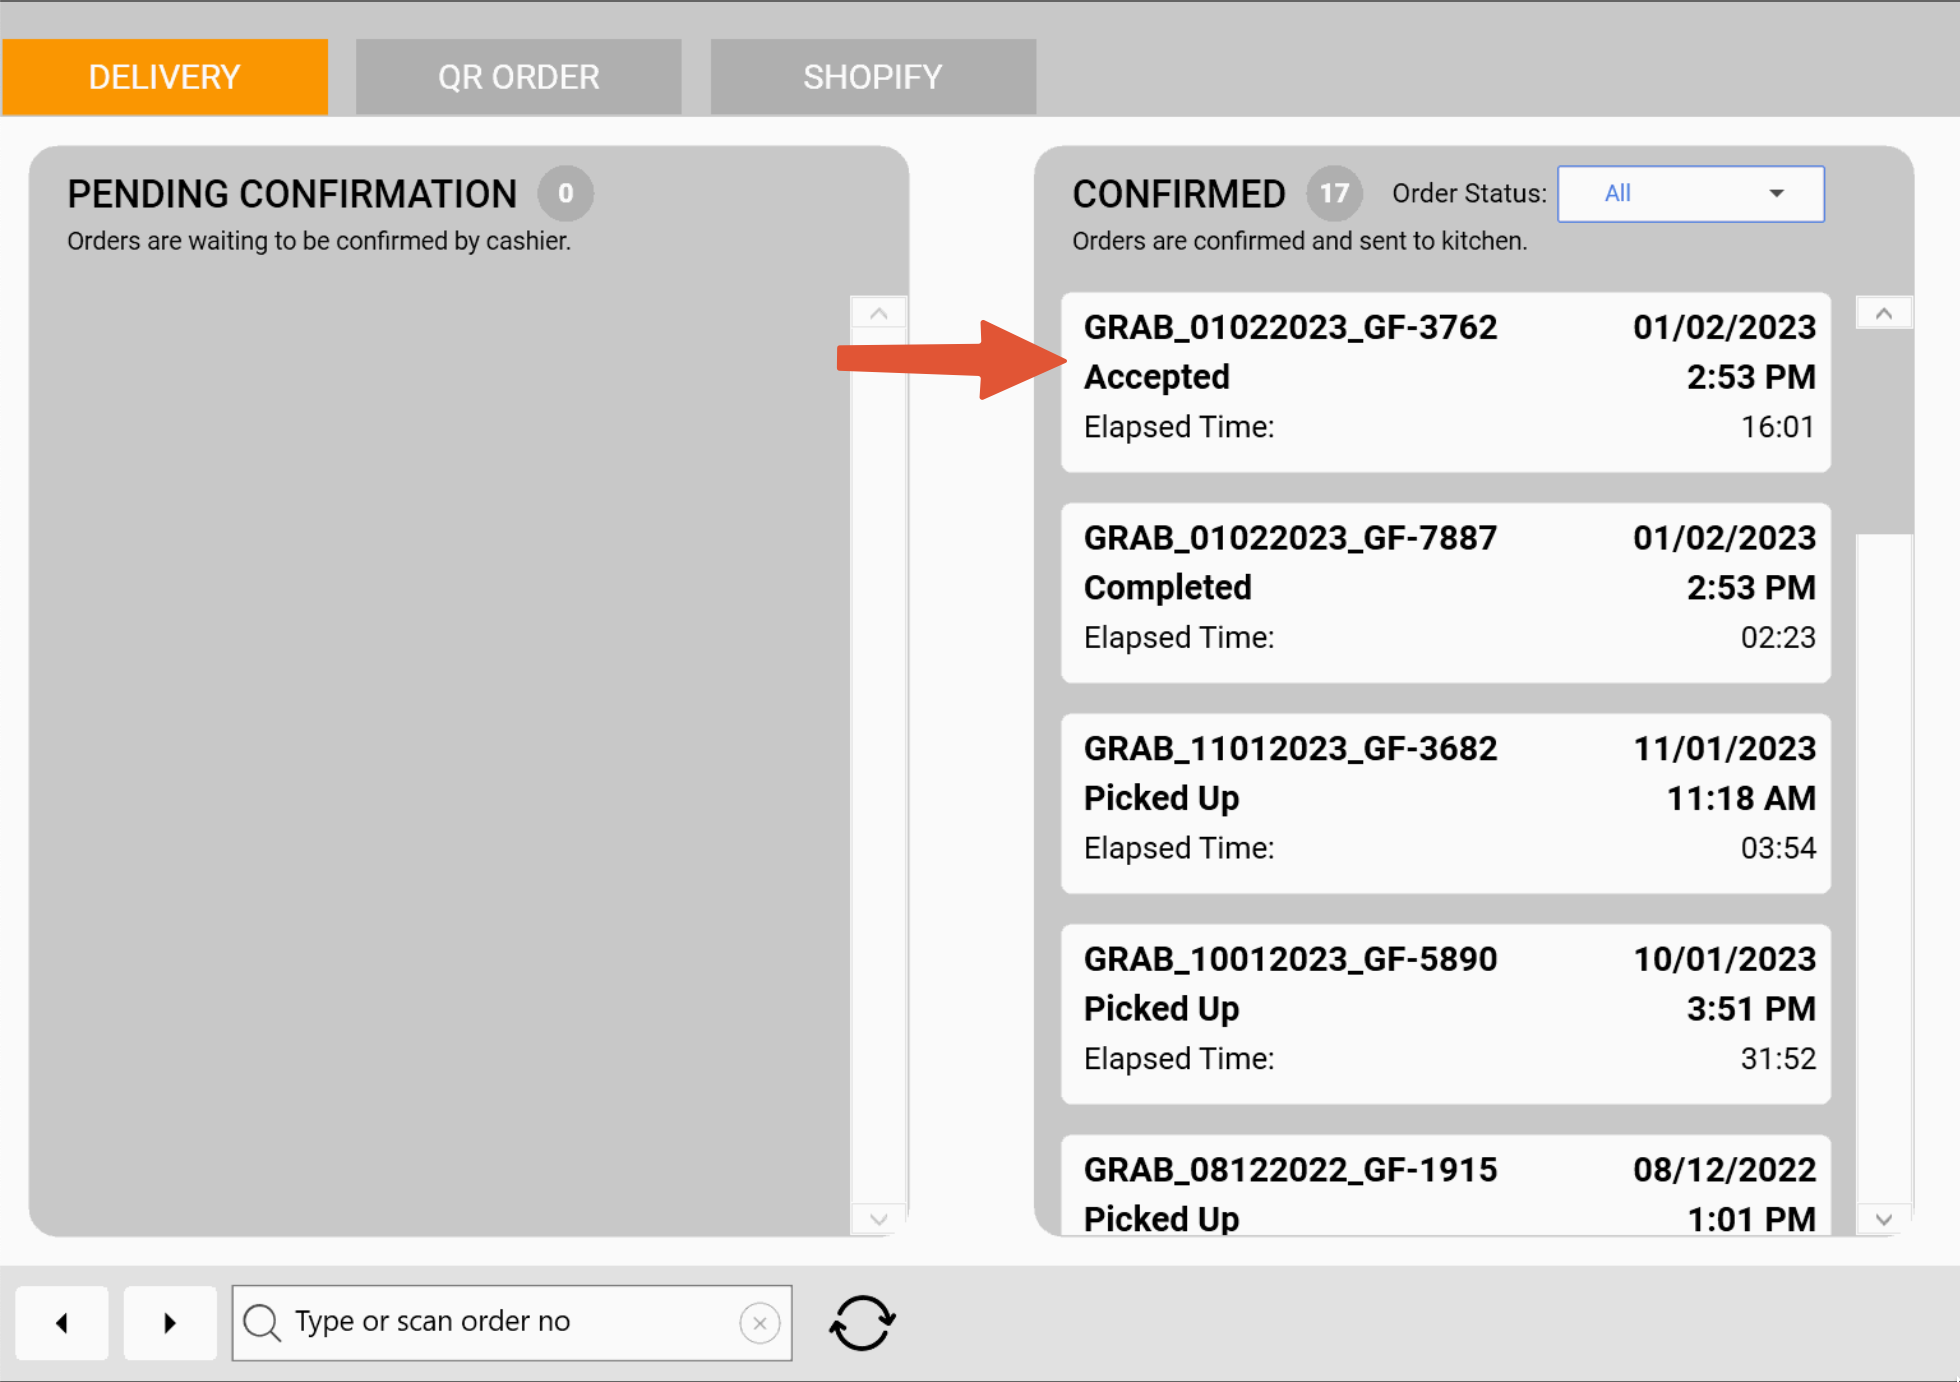Click the Confirmed list scrollbar track
The height and width of the screenshot is (1382, 1960).
tap(1884, 870)
